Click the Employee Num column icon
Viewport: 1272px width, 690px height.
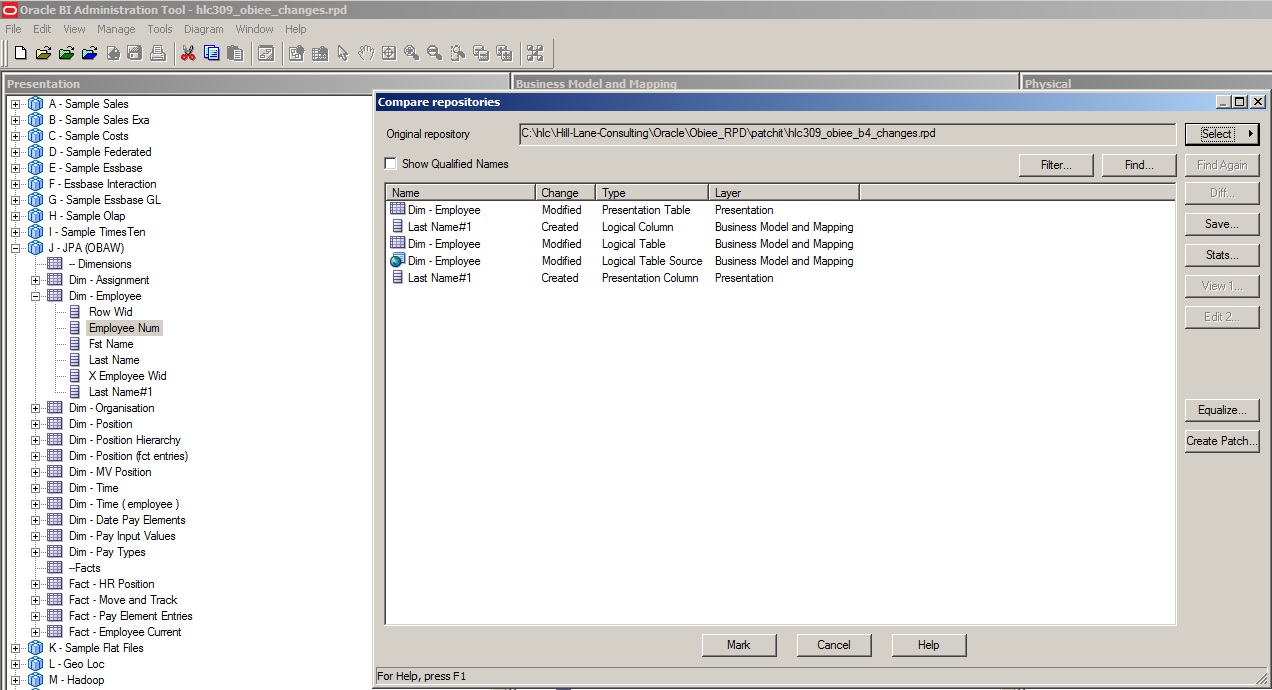tap(75, 328)
